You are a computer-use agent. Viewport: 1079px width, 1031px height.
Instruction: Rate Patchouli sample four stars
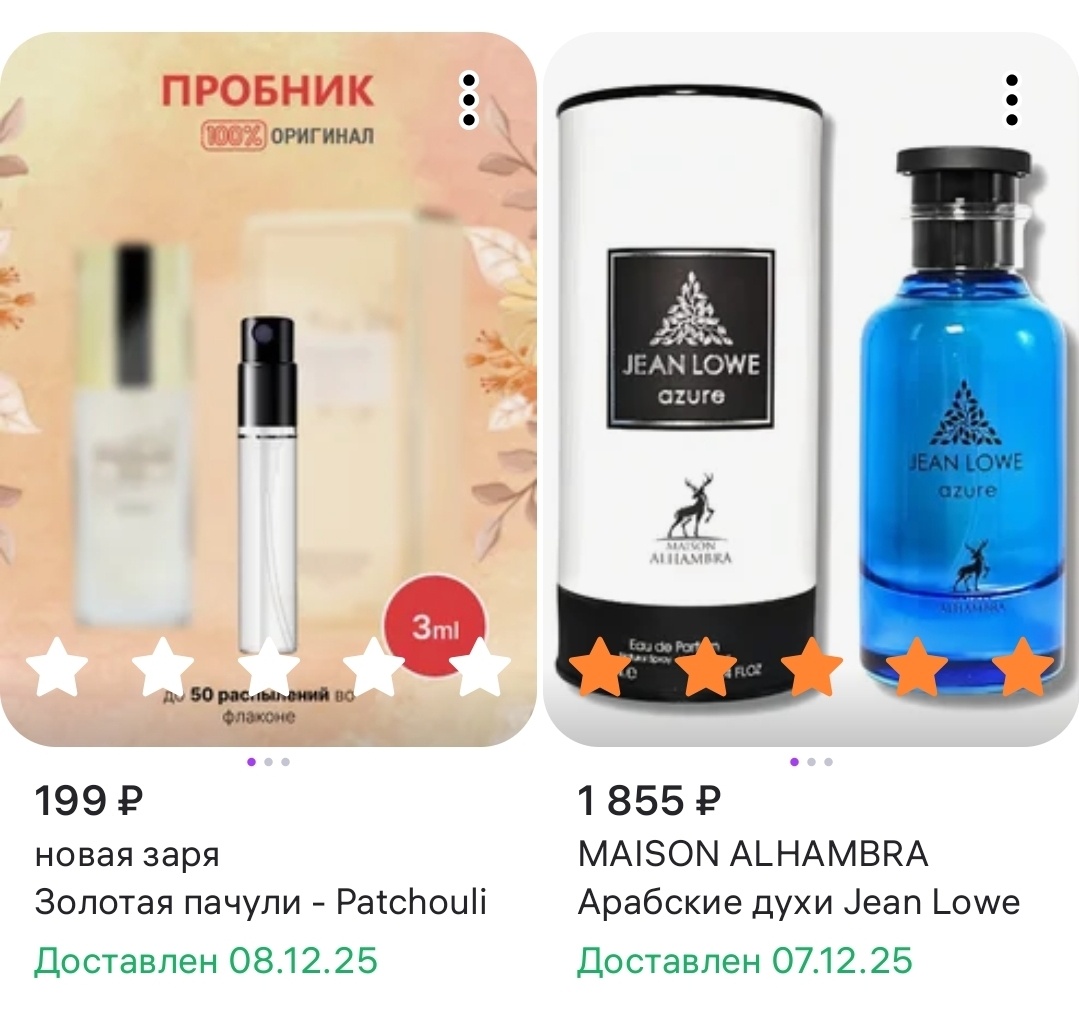(374, 667)
